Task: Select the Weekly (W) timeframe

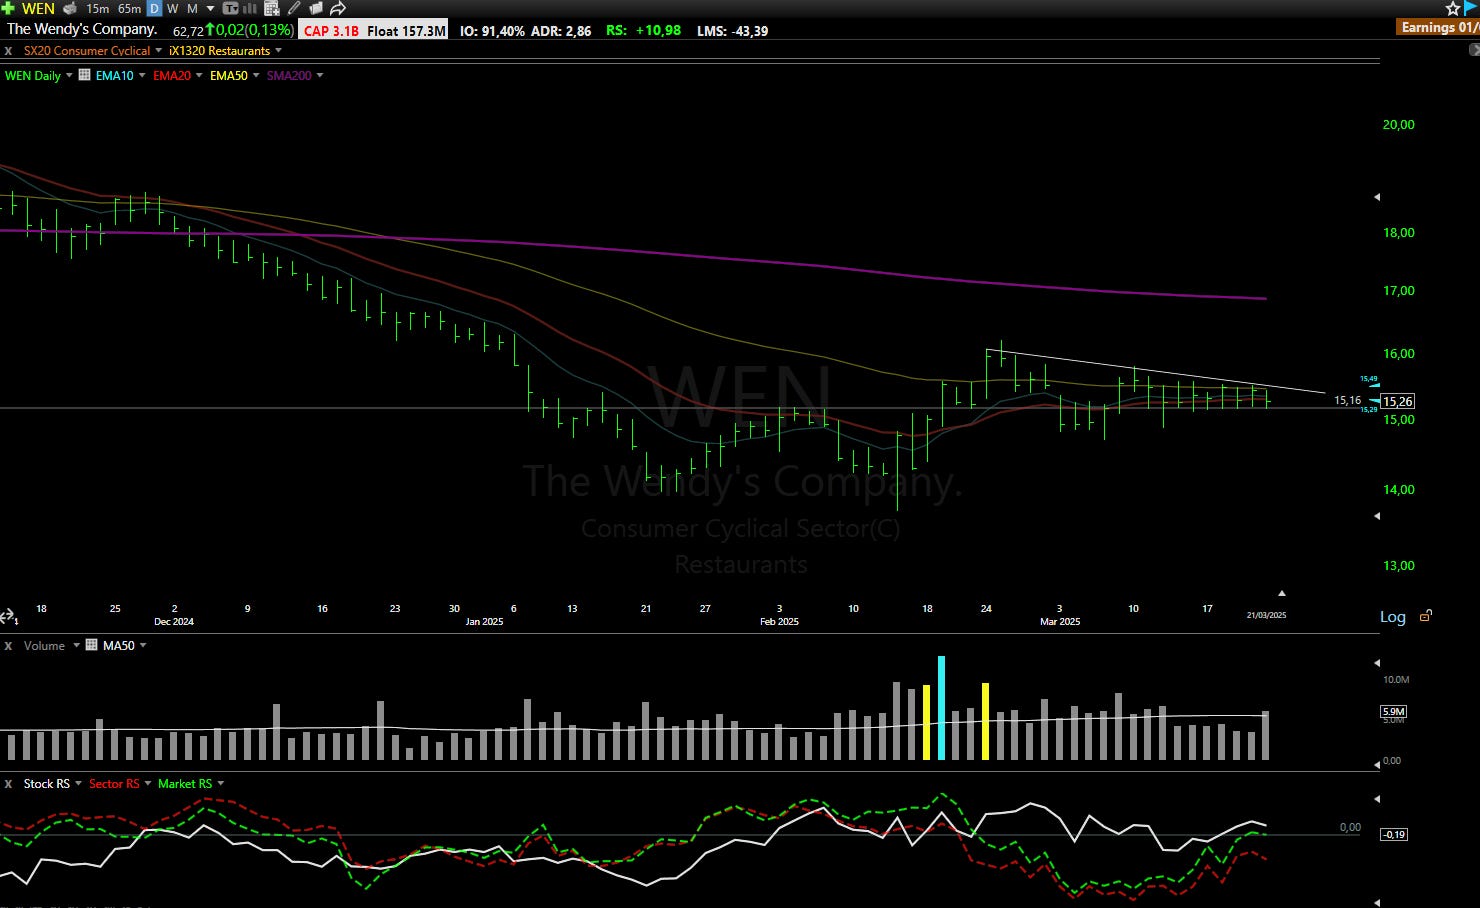Action: 172,8
